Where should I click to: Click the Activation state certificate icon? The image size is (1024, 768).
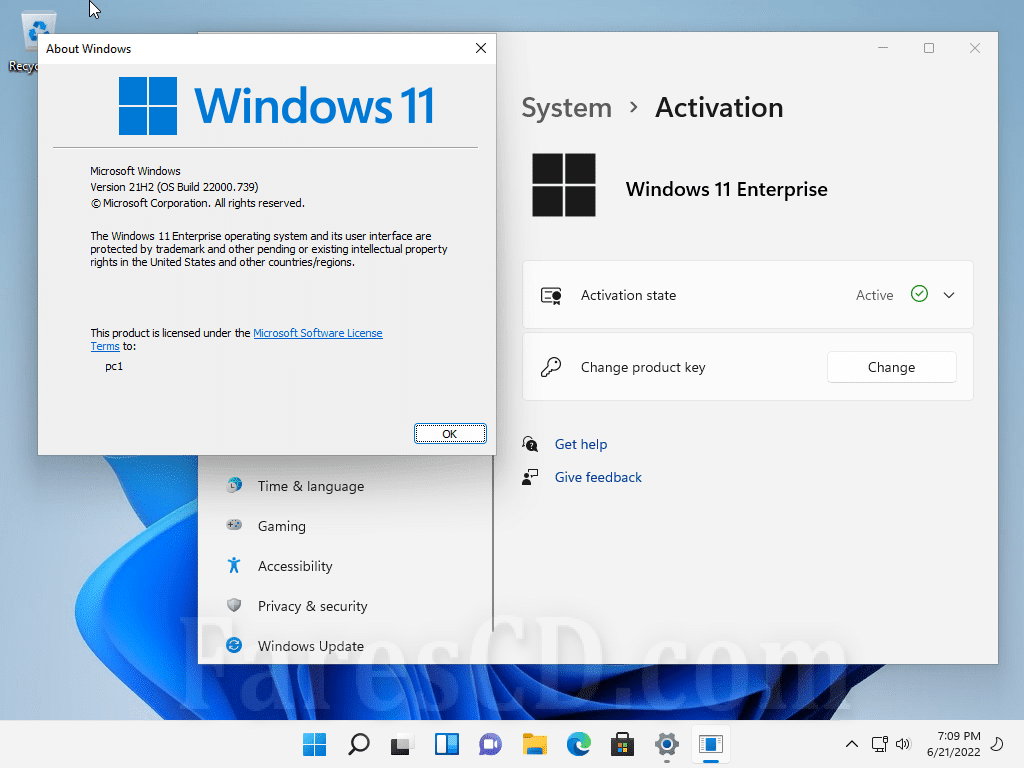click(551, 296)
